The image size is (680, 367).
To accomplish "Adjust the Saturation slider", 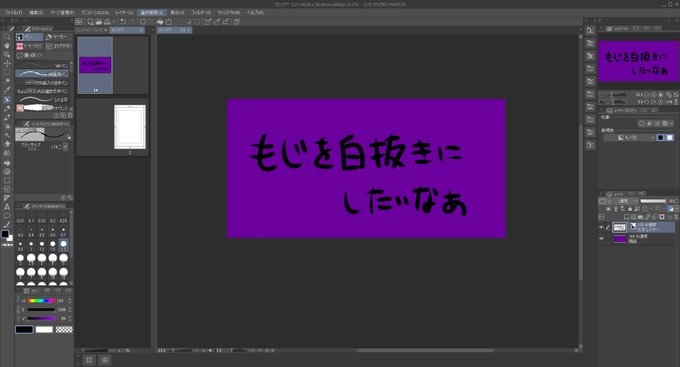I will (x=41, y=310).
